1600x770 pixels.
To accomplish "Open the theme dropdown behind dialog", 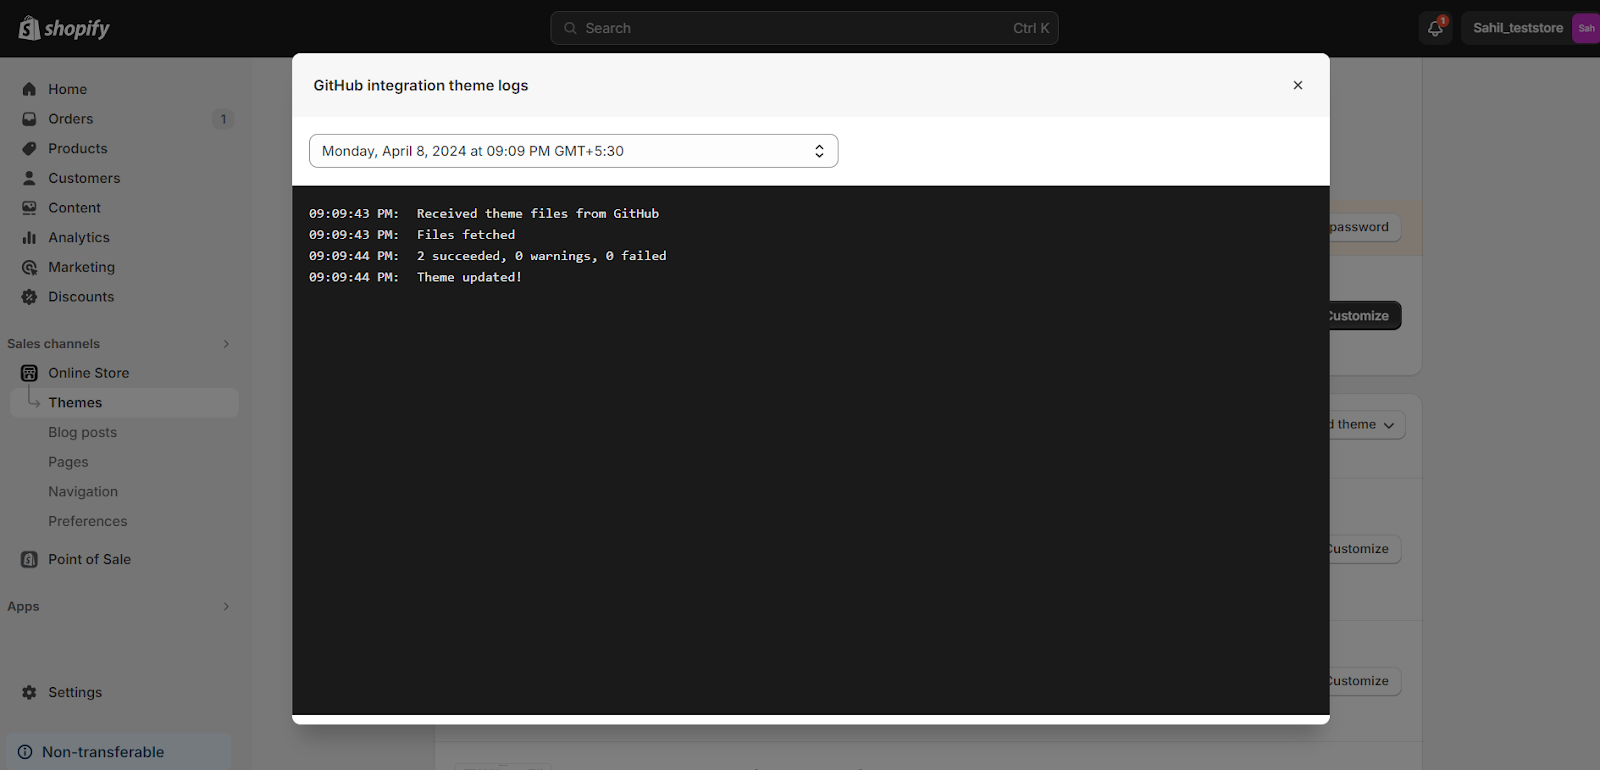I will (x=1367, y=425).
